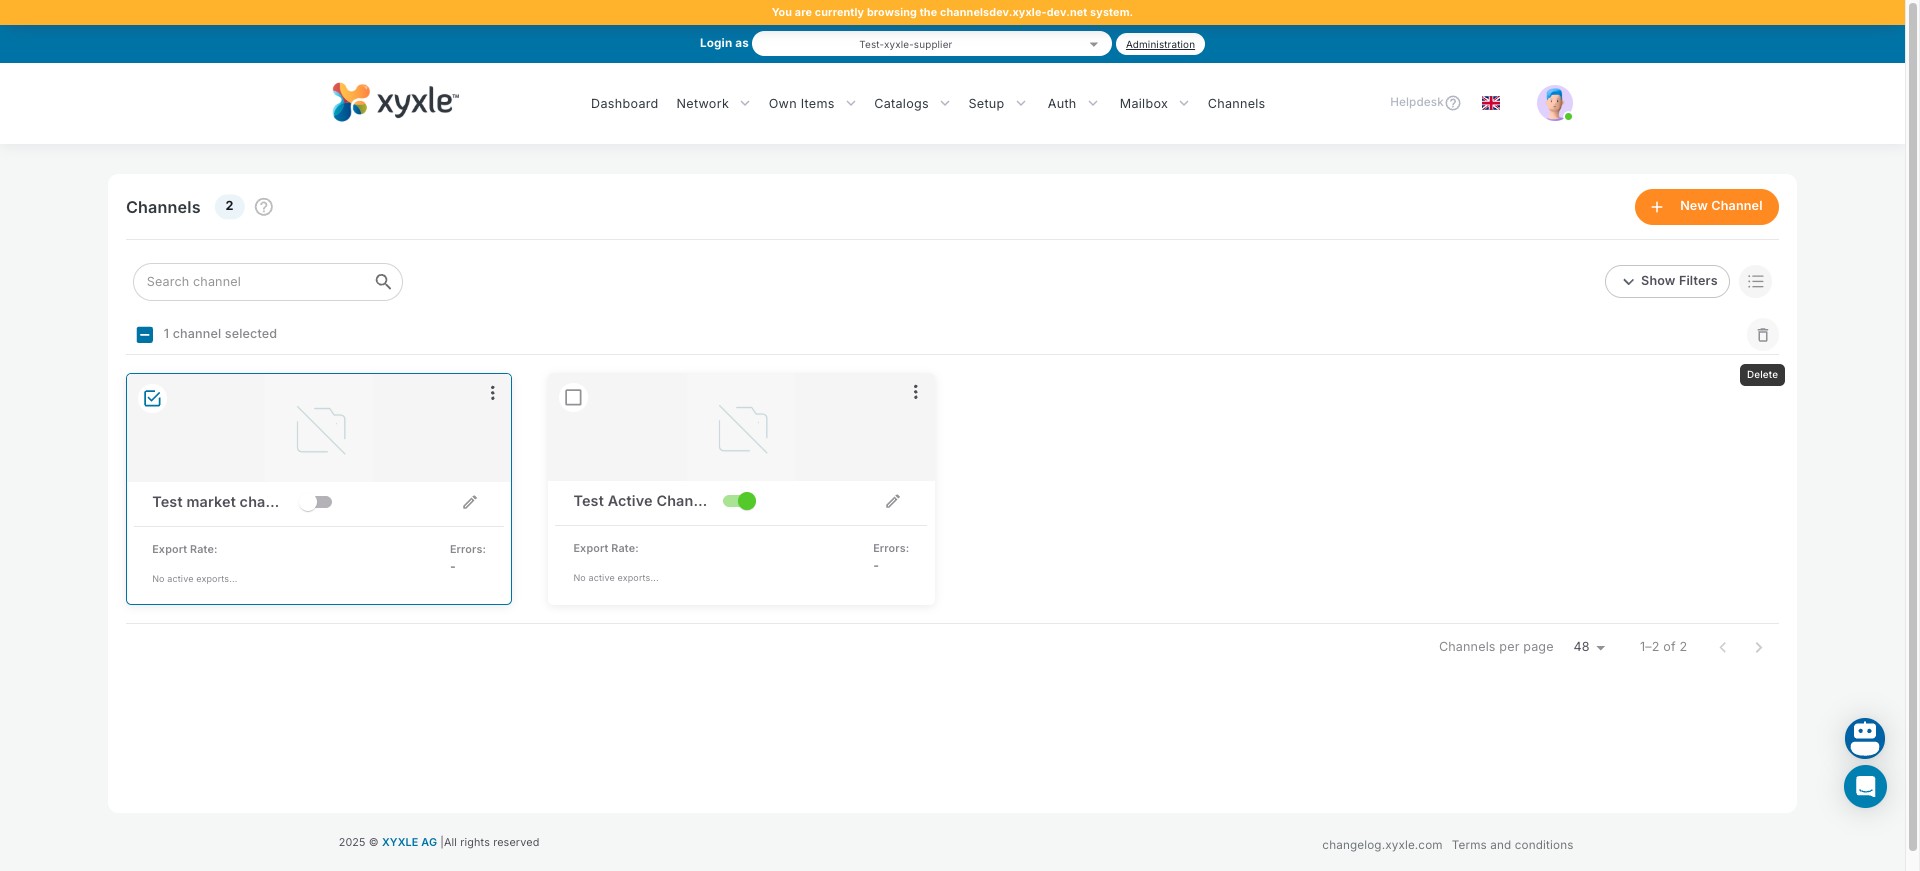Click the Search channel input field
Image resolution: width=1920 pixels, height=871 pixels.
(257, 282)
